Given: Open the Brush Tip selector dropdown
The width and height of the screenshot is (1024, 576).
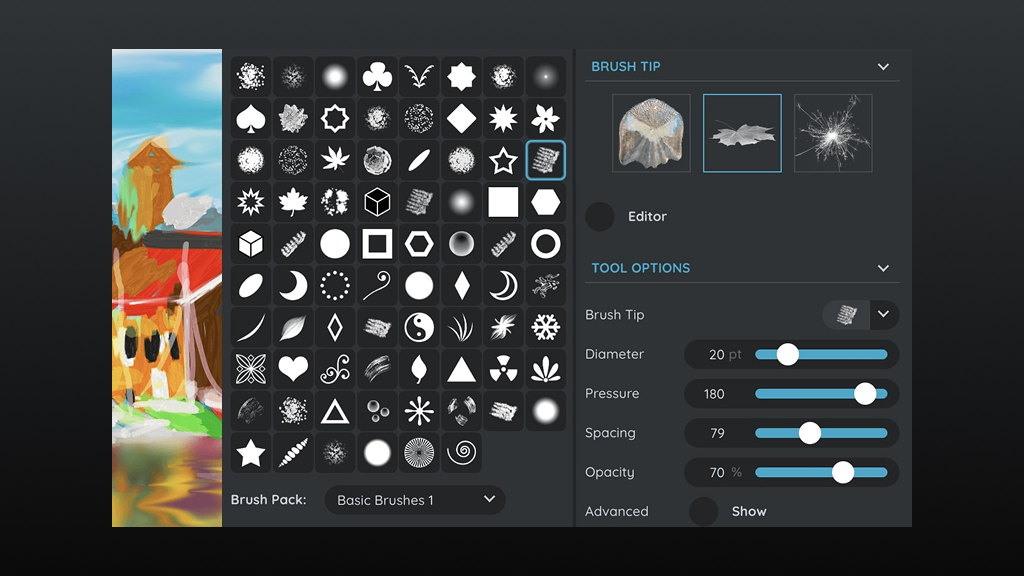Looking at the screenshot, I should 883,315.
